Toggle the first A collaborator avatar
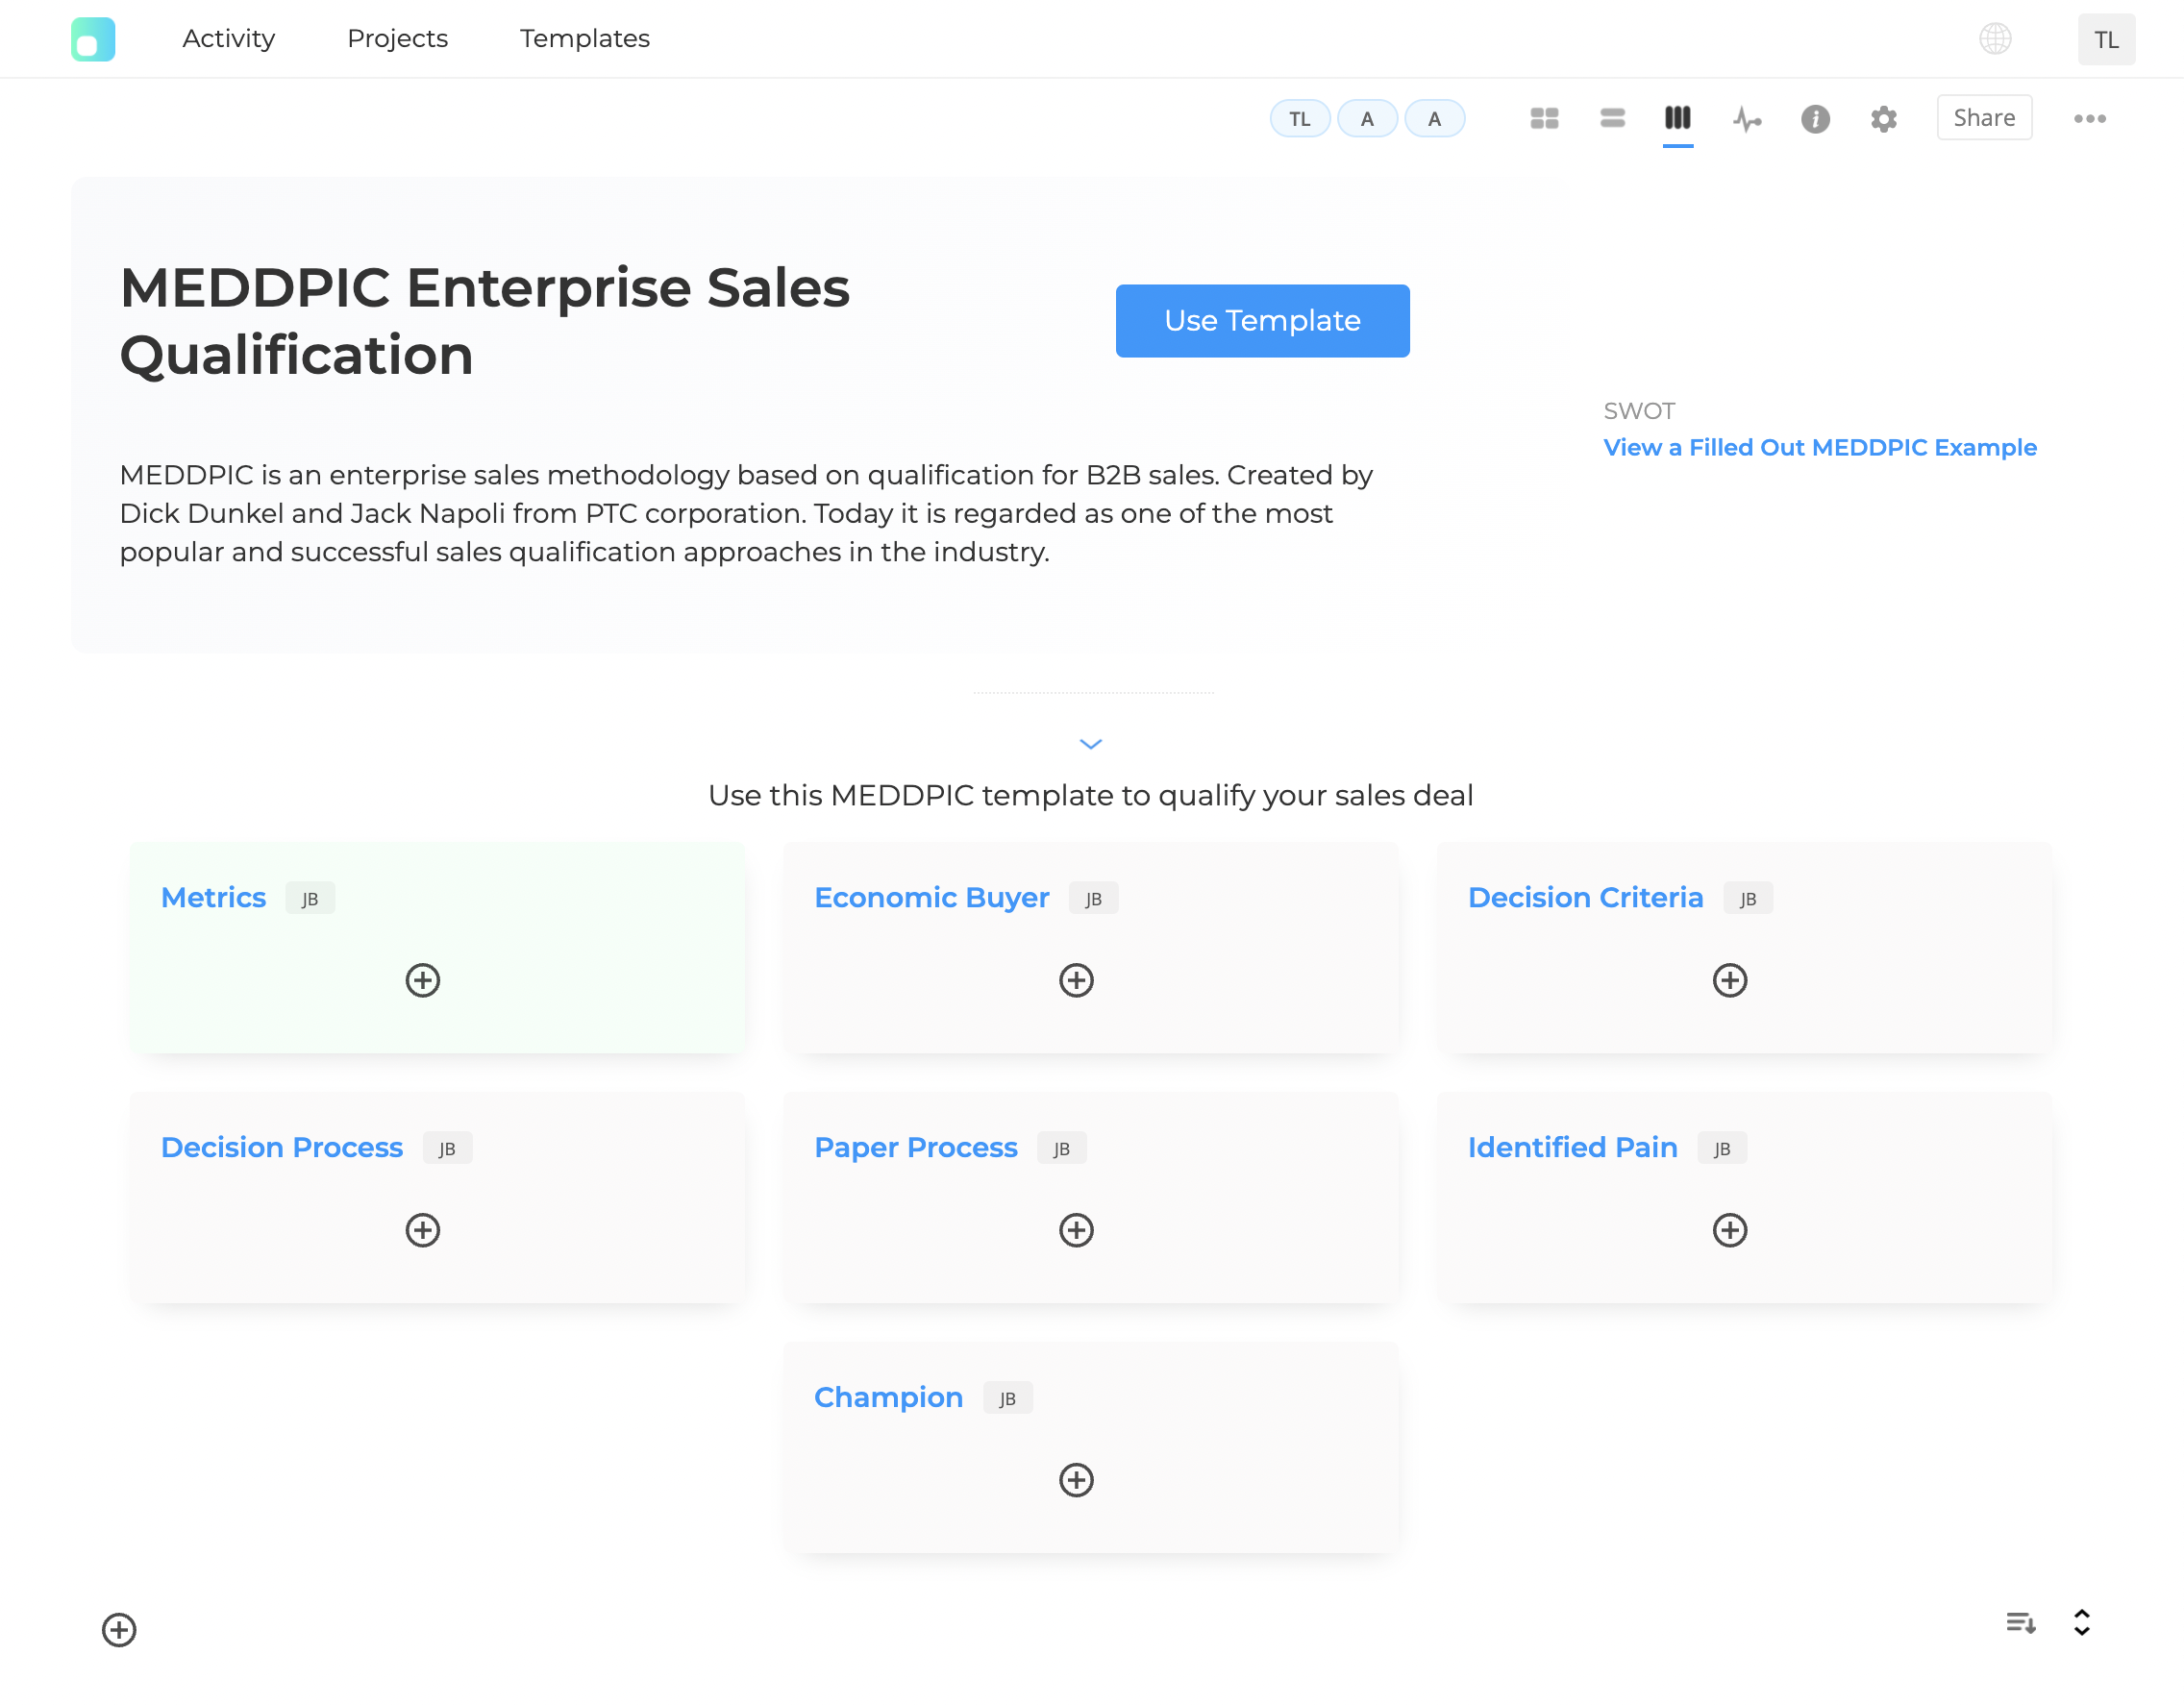The image size is (2184, 1705). click(1367, 118)
